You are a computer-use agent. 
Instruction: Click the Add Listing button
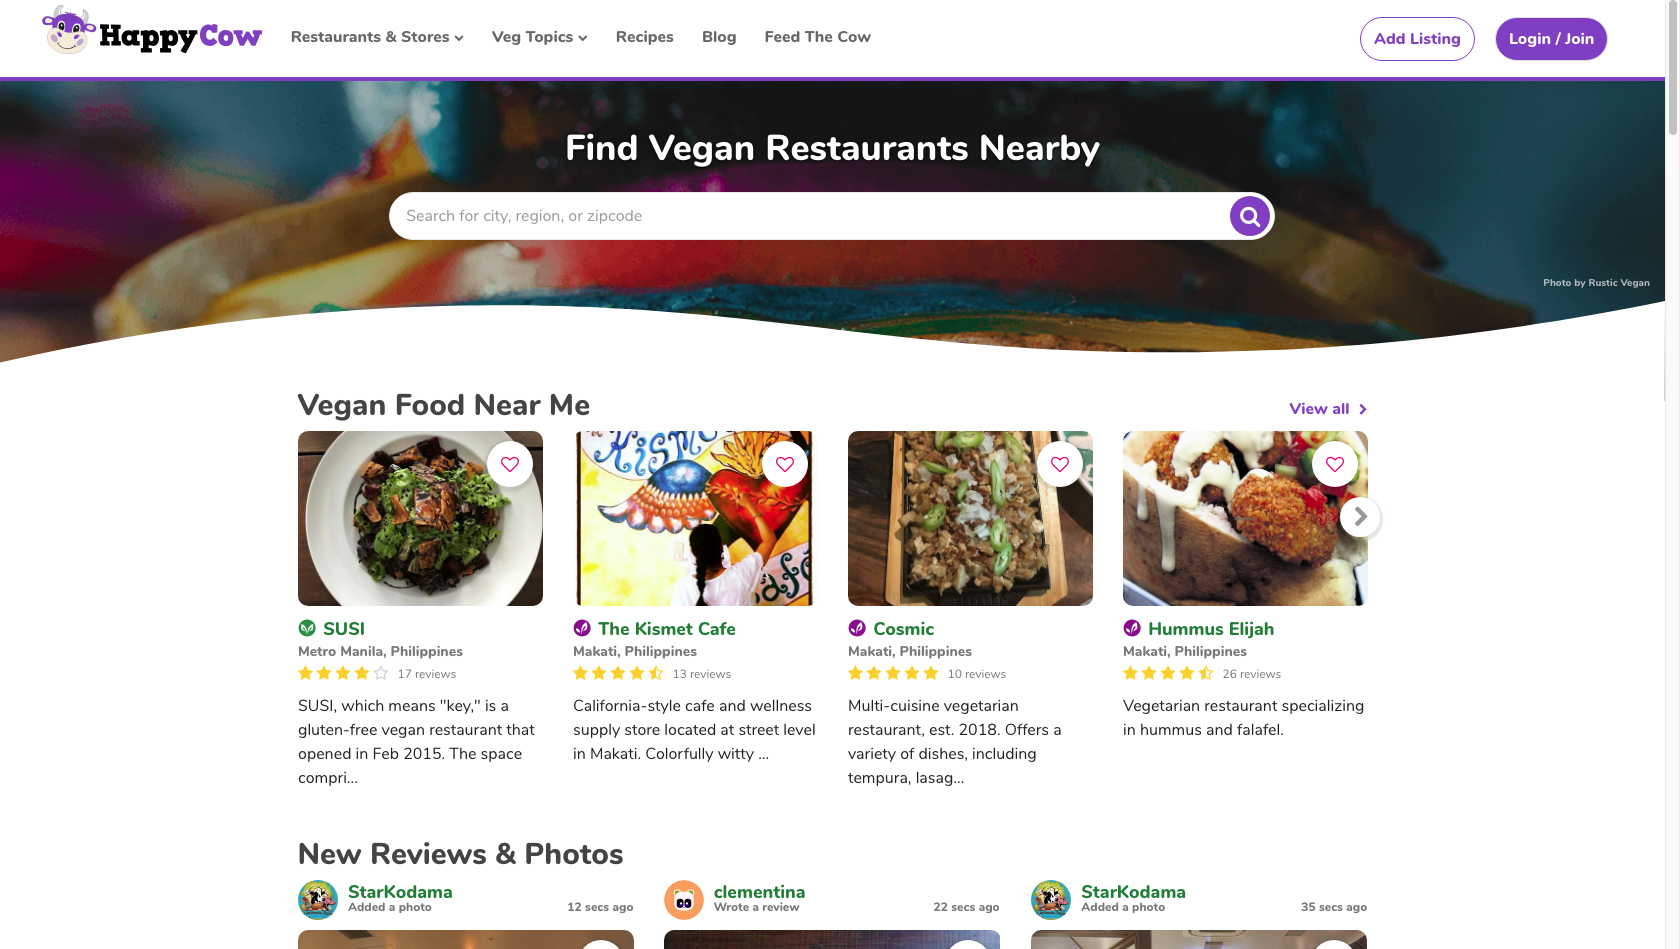(1417, 39)
